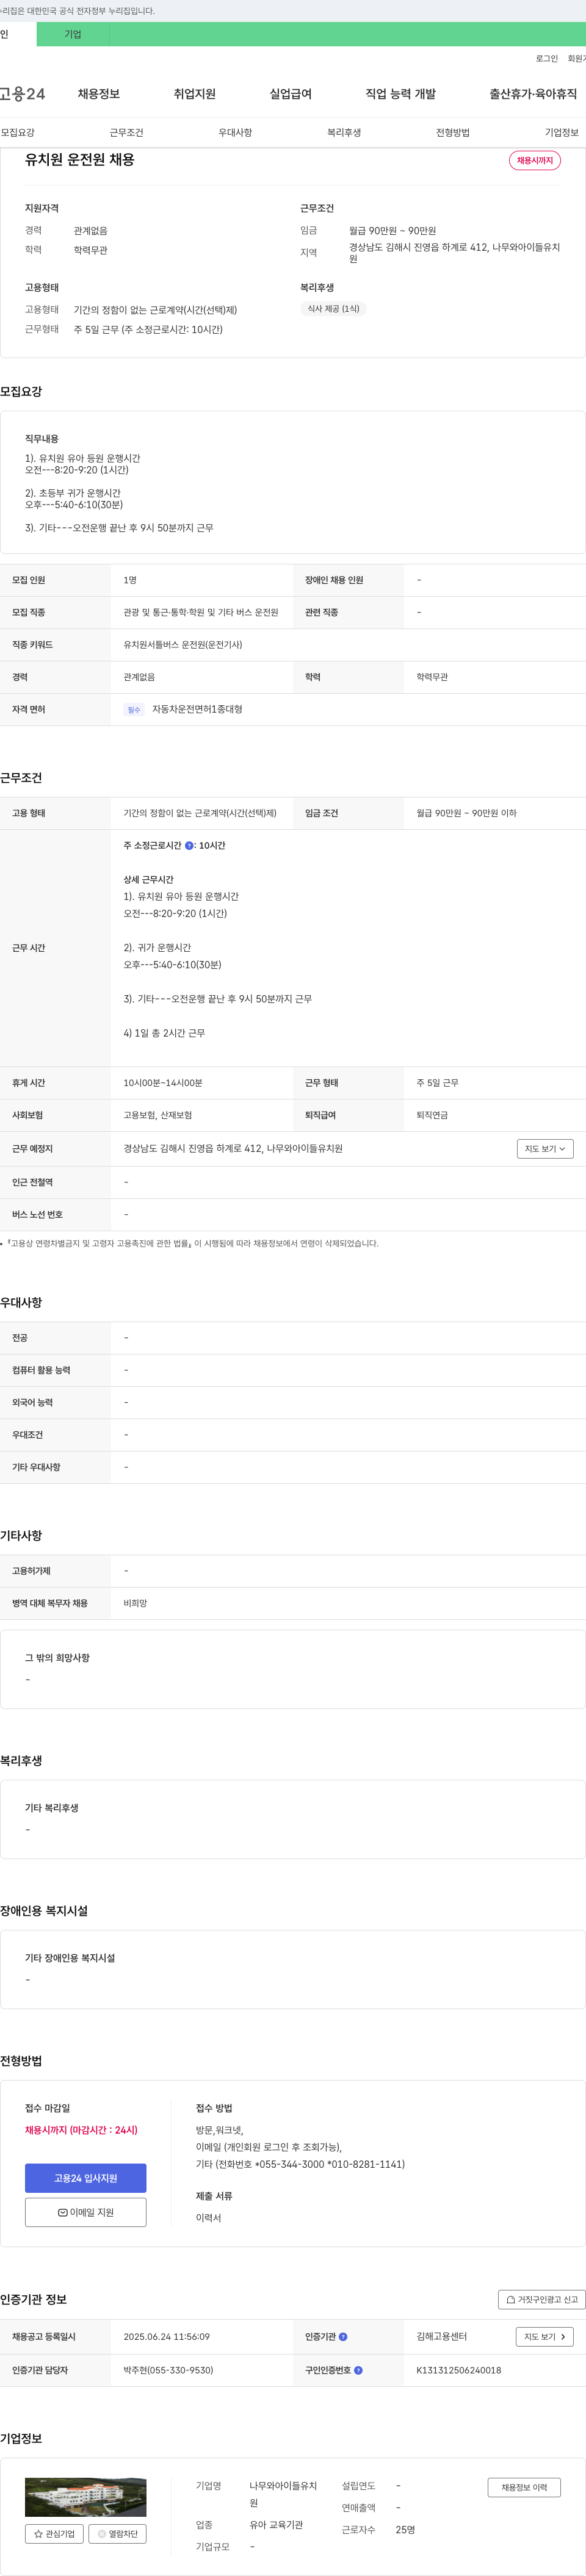Click the 자동차운전면허1종대형 license text

click(x=197, y=710)
